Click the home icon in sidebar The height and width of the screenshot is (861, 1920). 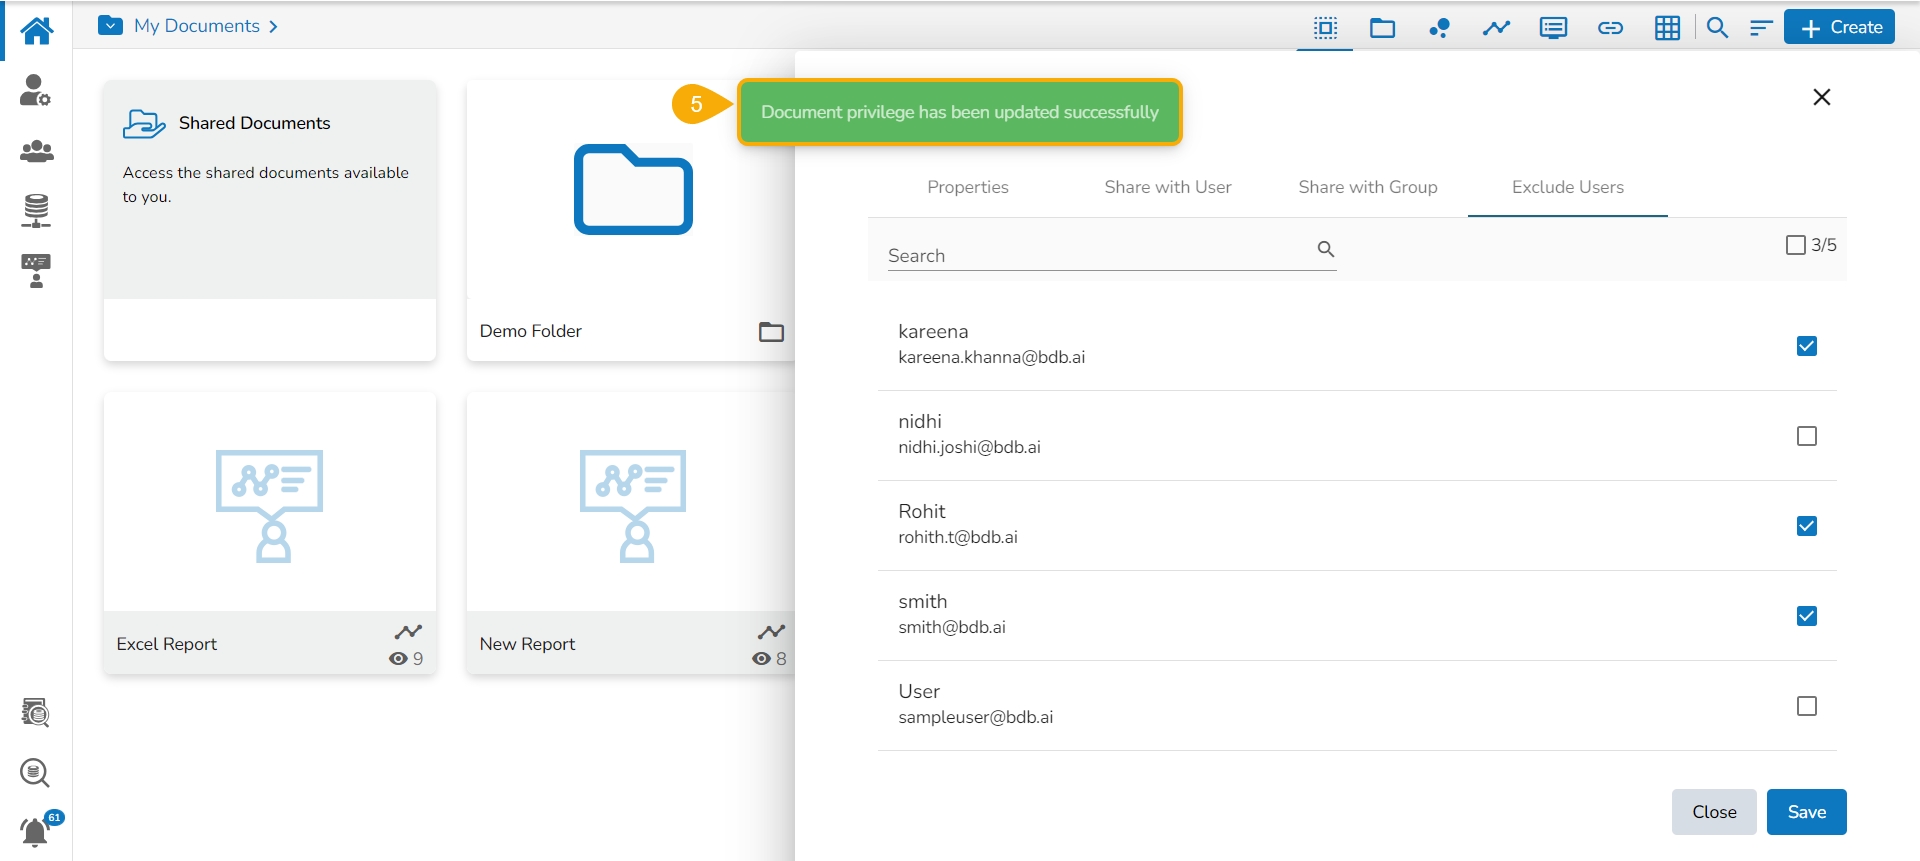36,30
